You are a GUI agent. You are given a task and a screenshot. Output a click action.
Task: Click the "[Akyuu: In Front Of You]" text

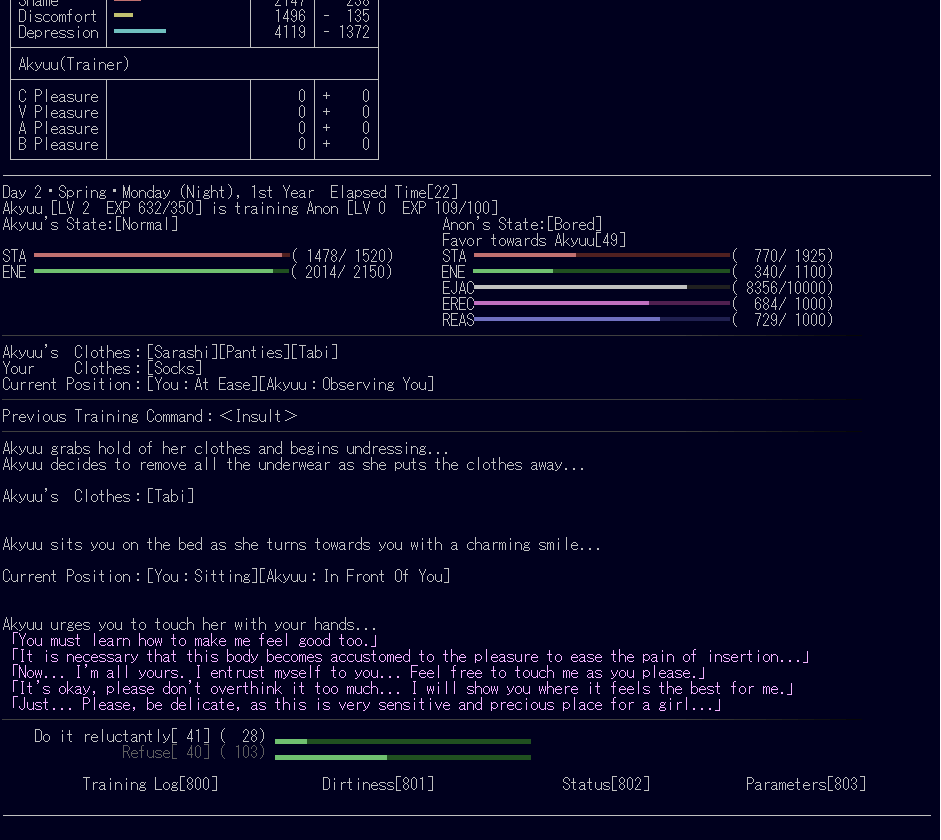point(354,577)
